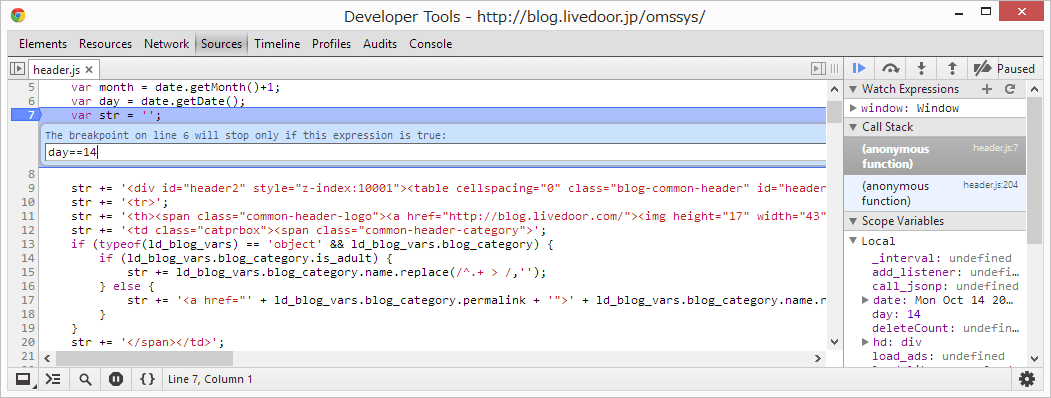
Task: Click the _interval: undefined variable
Action: point(941,258)
